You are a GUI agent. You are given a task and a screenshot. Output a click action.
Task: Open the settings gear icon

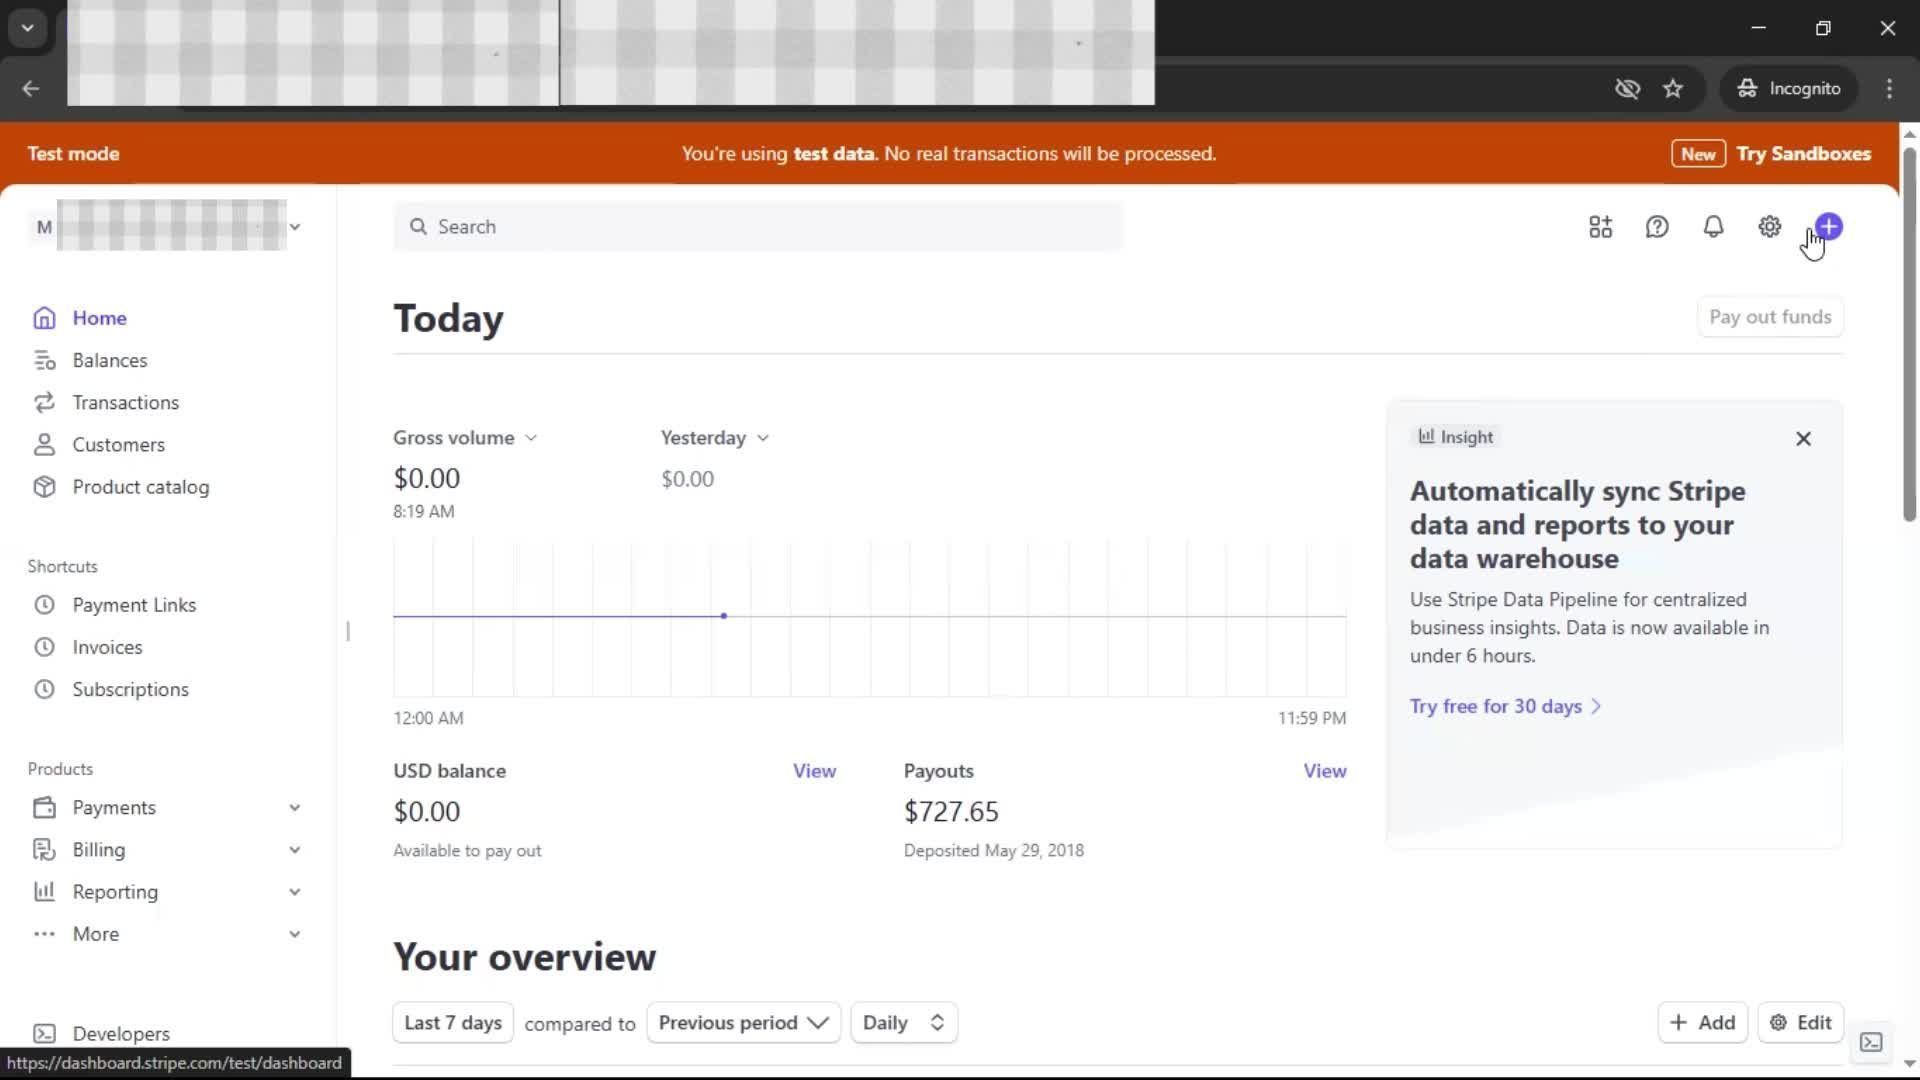click(1769, 227)
